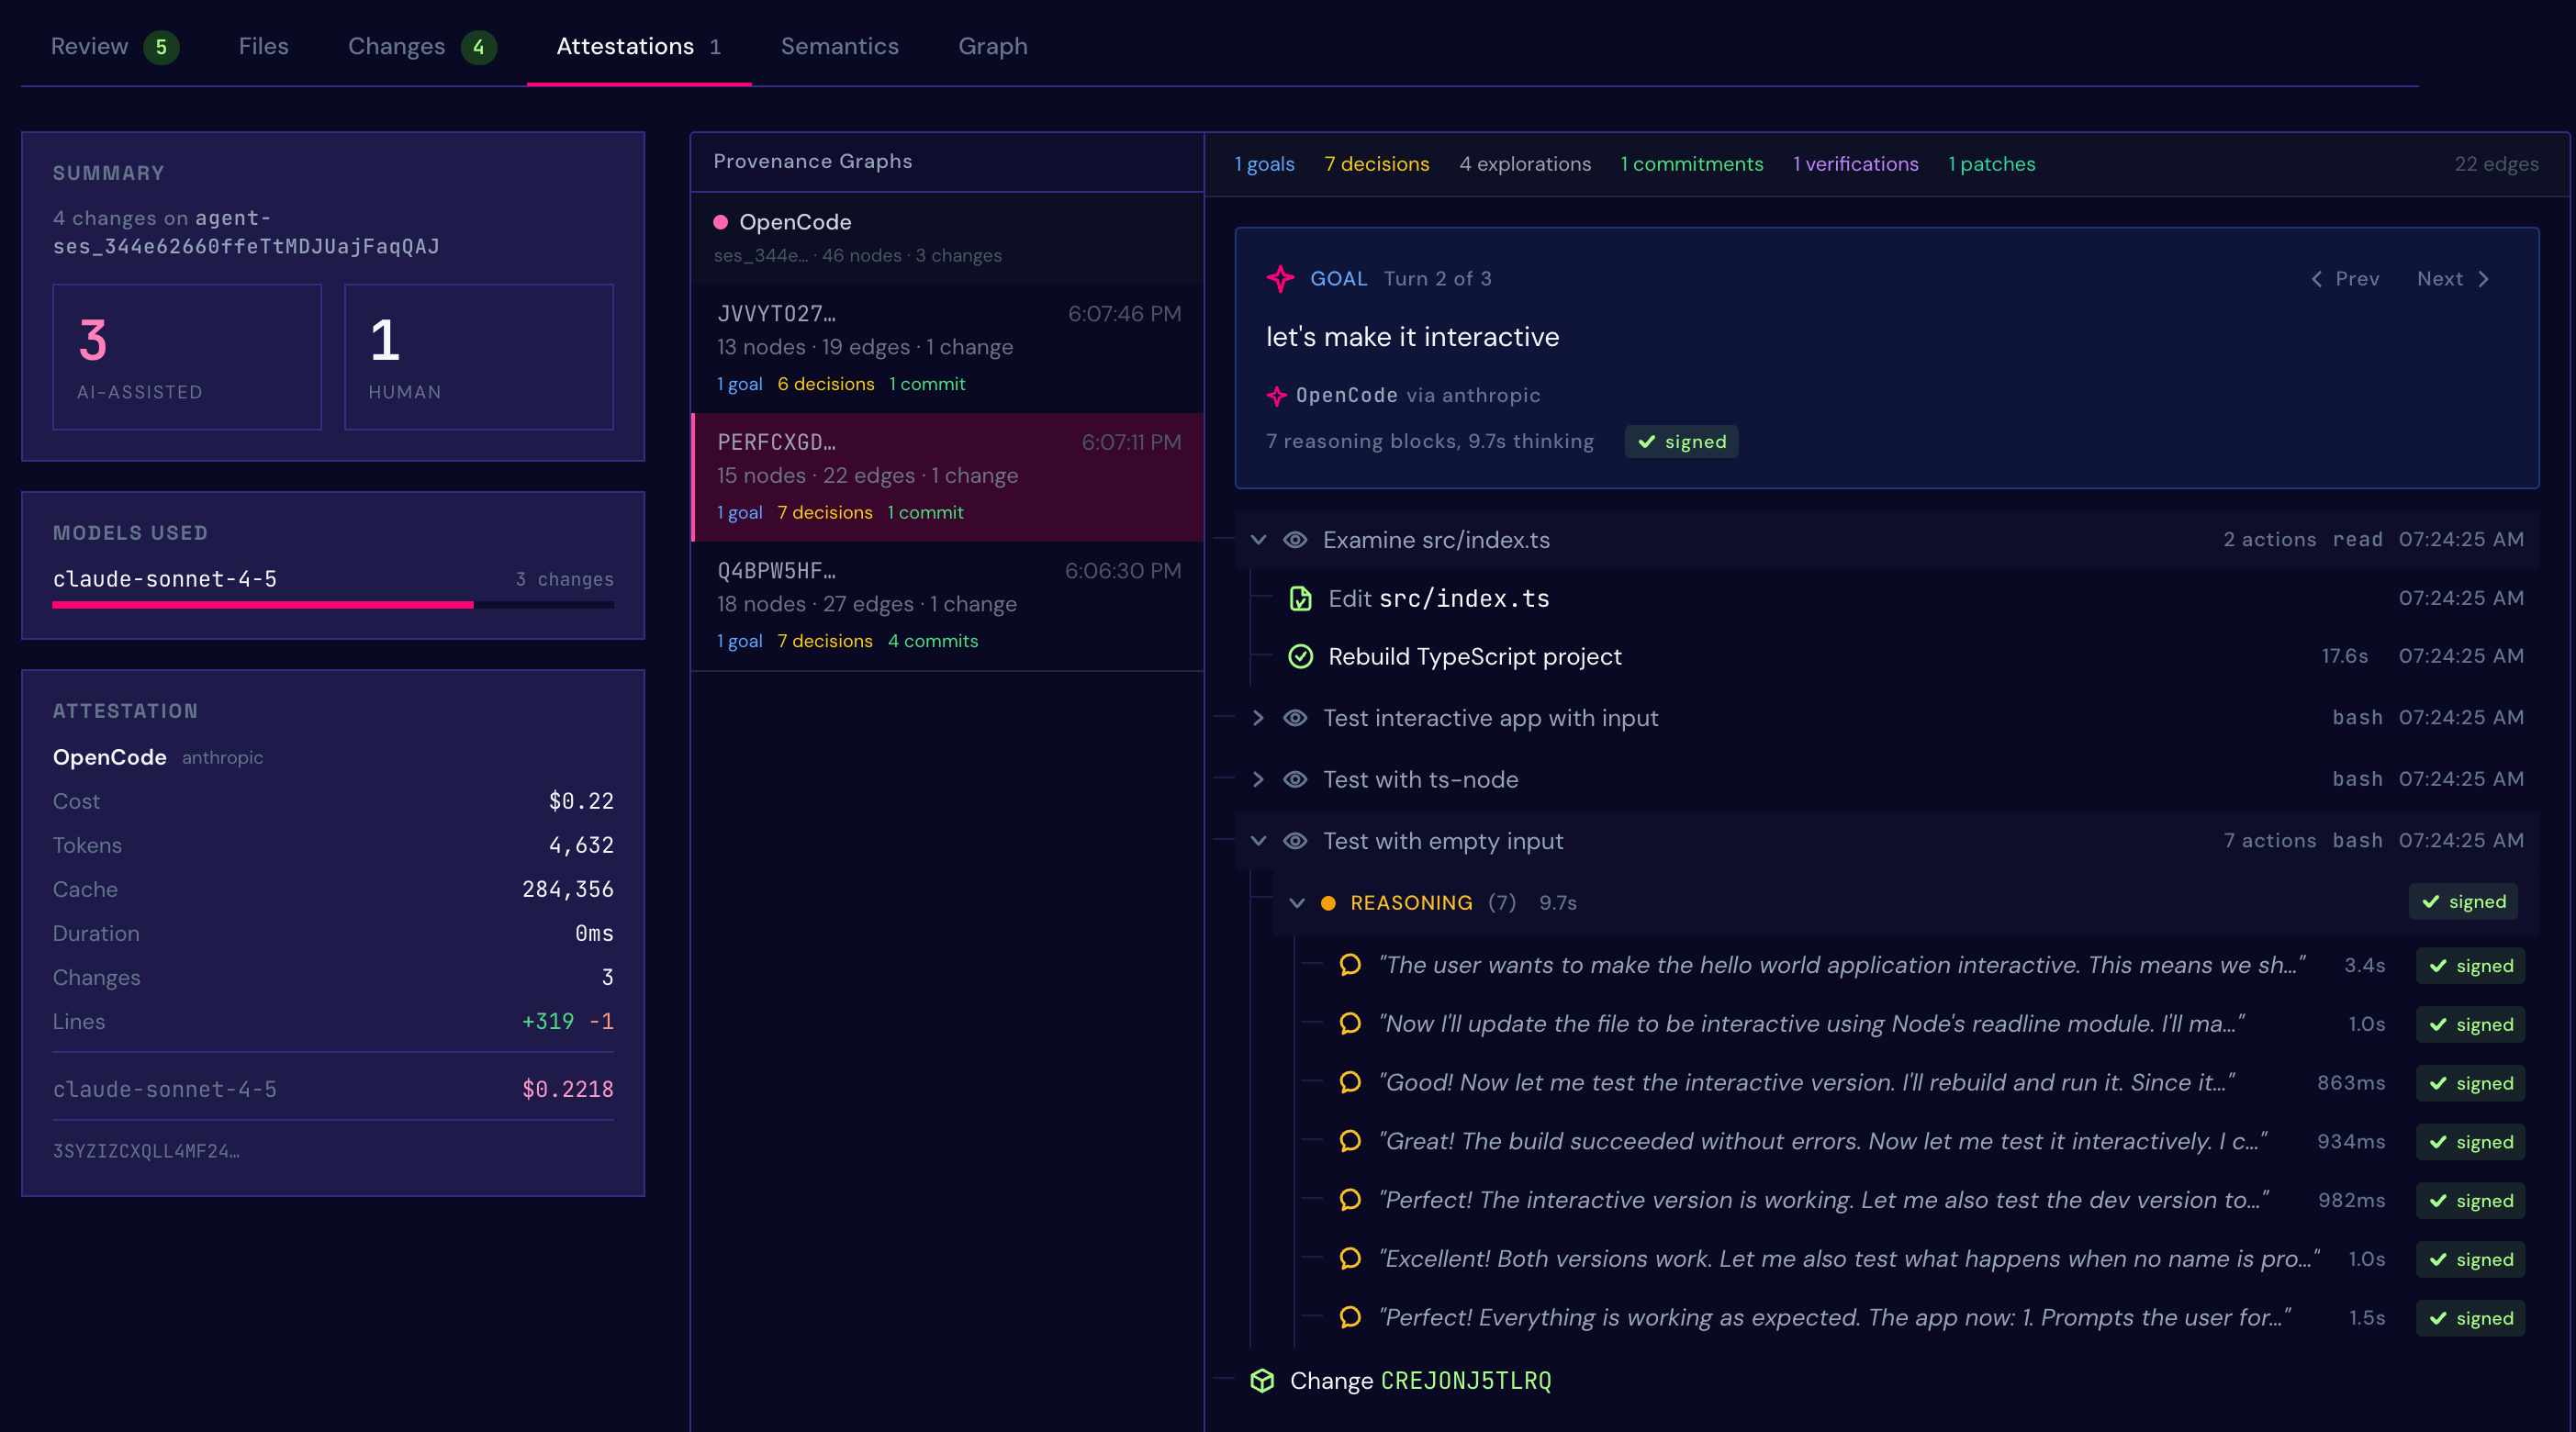Filter by 4 explorations
The height and width of the screenshot is (1432, 2576).
point(1525,164)
